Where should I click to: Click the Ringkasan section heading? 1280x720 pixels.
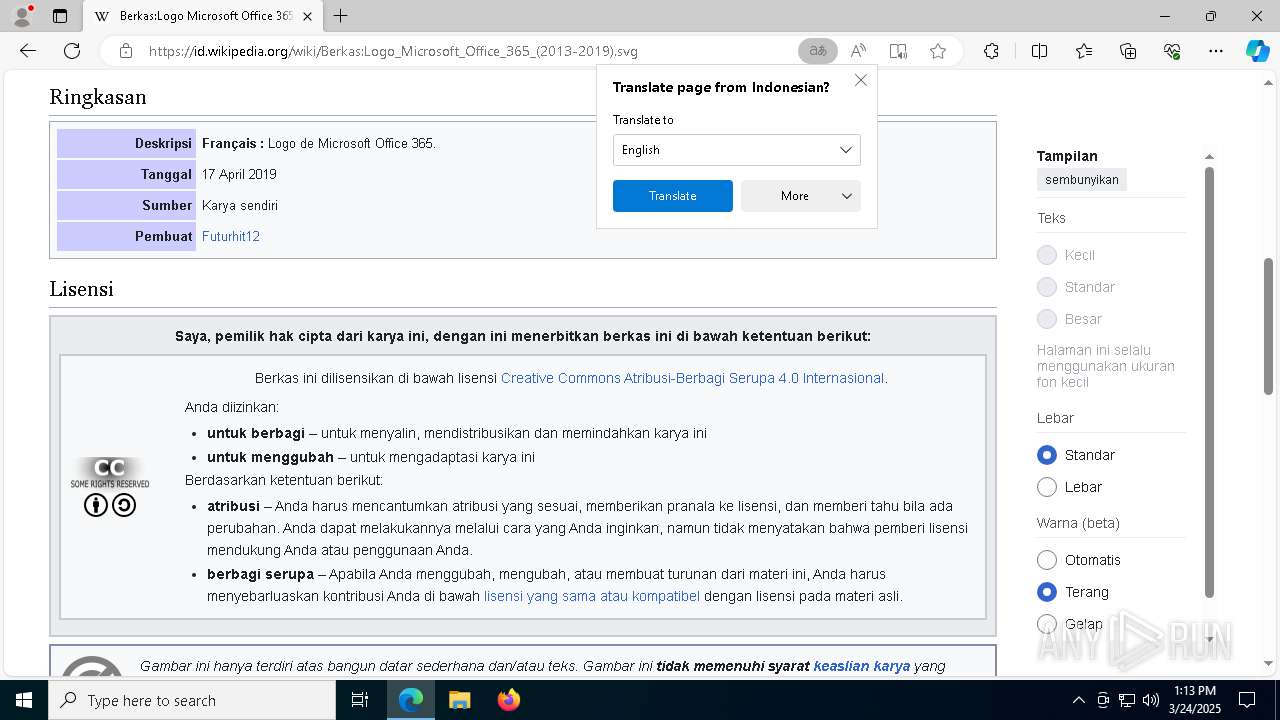(x=98, y=97)
